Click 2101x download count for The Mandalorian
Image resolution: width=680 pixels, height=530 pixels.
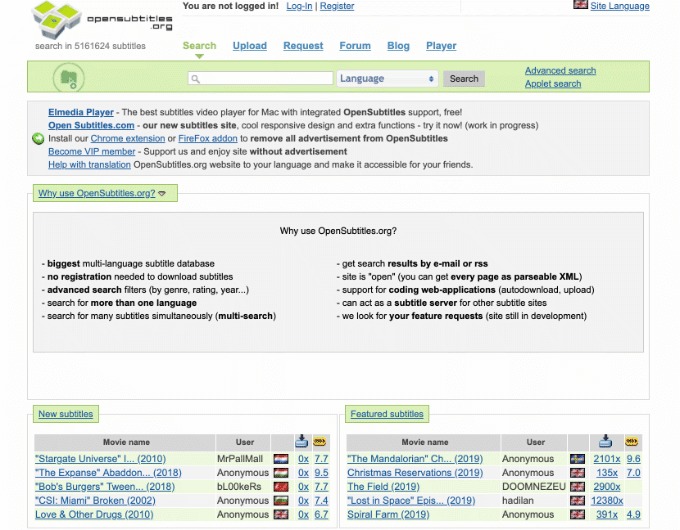click(x=607, y=459)
